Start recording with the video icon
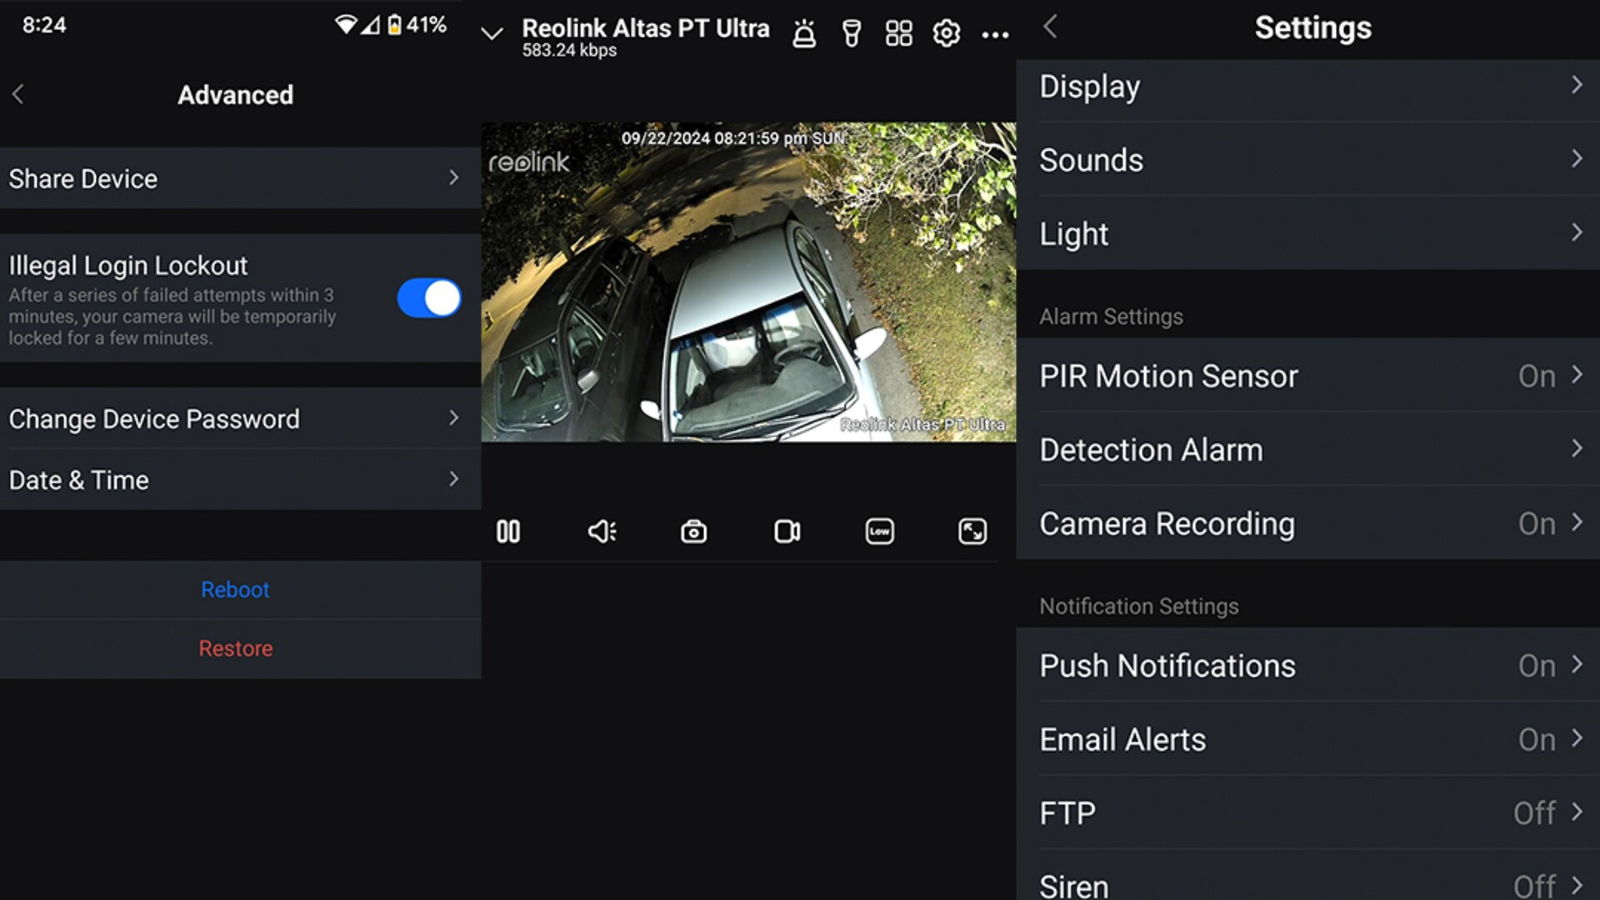The height and width of the screenshot is (900, 1600). [787, 531]
